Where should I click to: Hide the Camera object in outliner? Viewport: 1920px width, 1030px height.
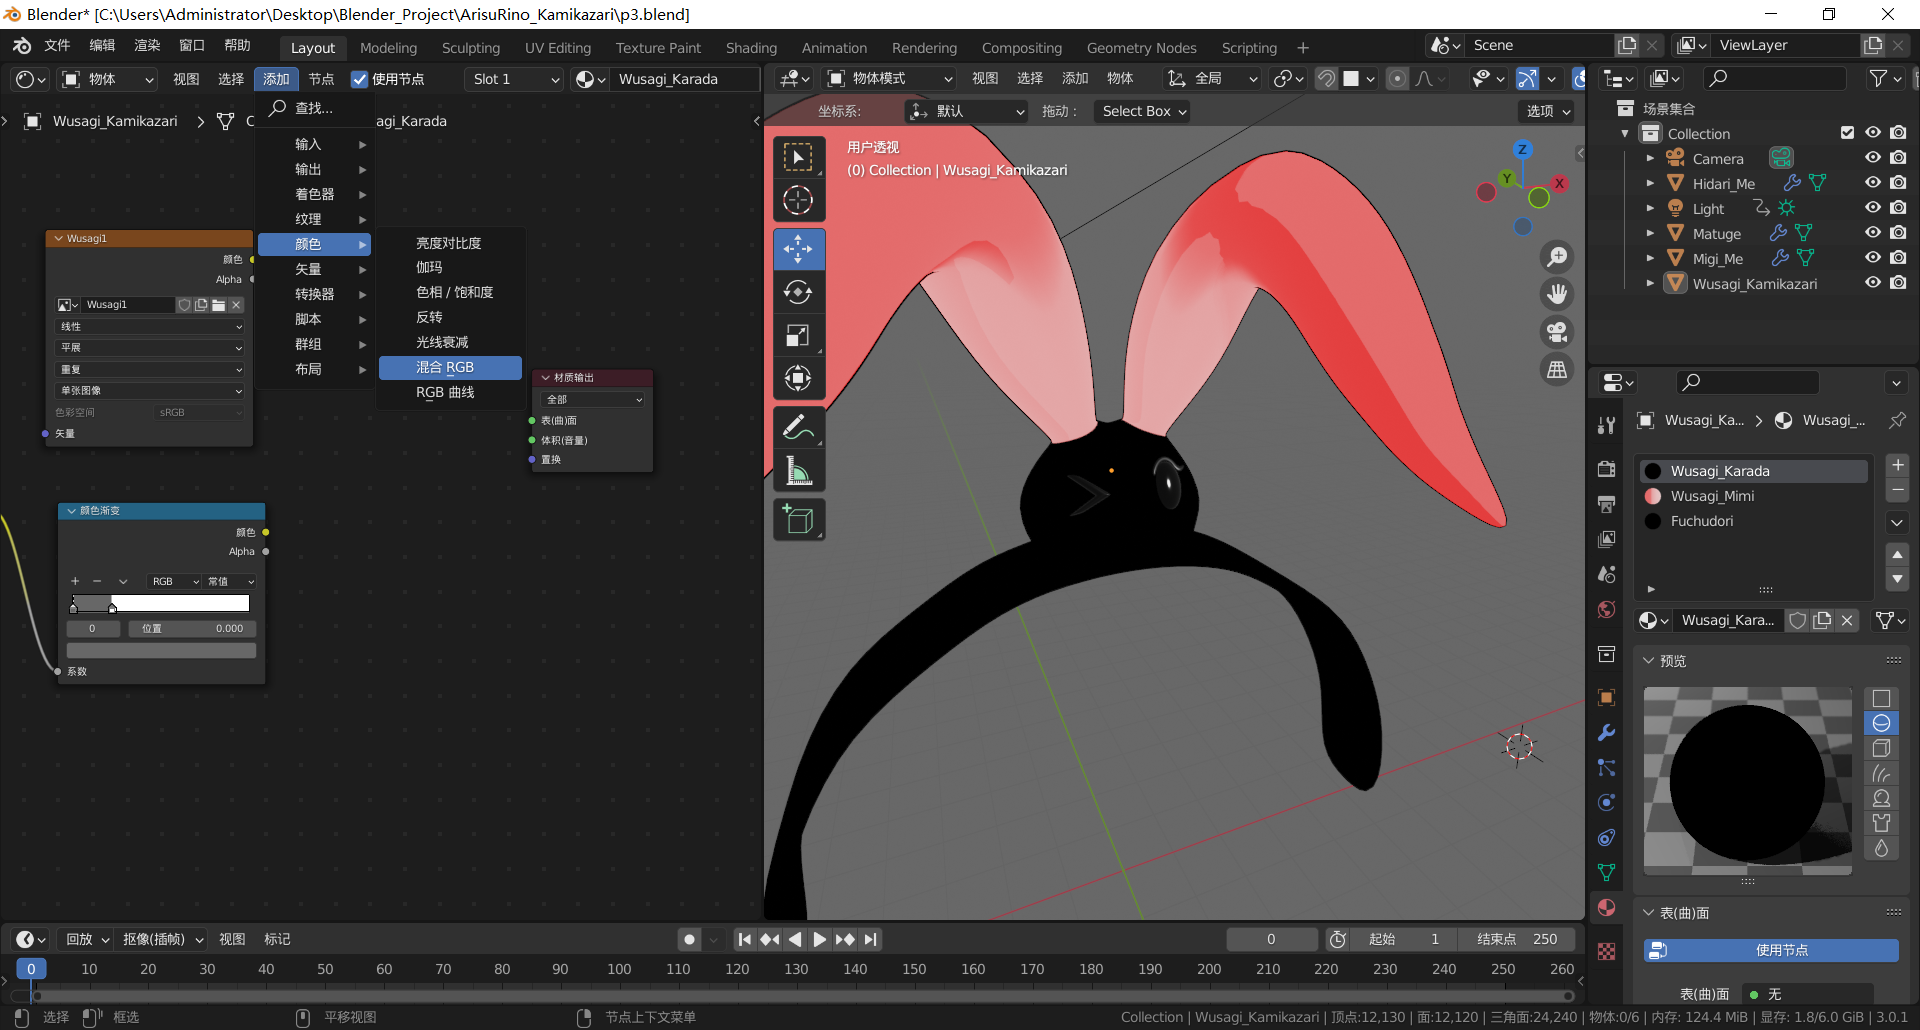coord(1873,158)
